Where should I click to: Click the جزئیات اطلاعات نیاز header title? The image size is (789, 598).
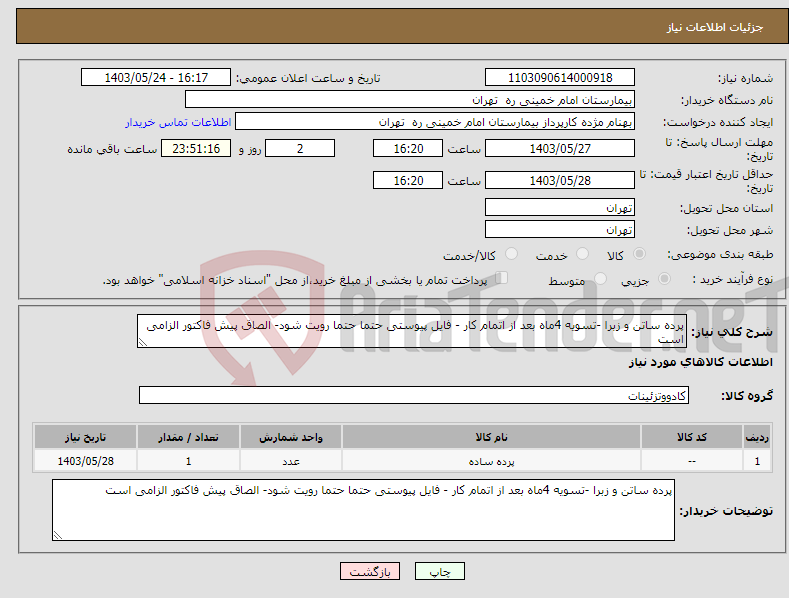click(715, 27)
